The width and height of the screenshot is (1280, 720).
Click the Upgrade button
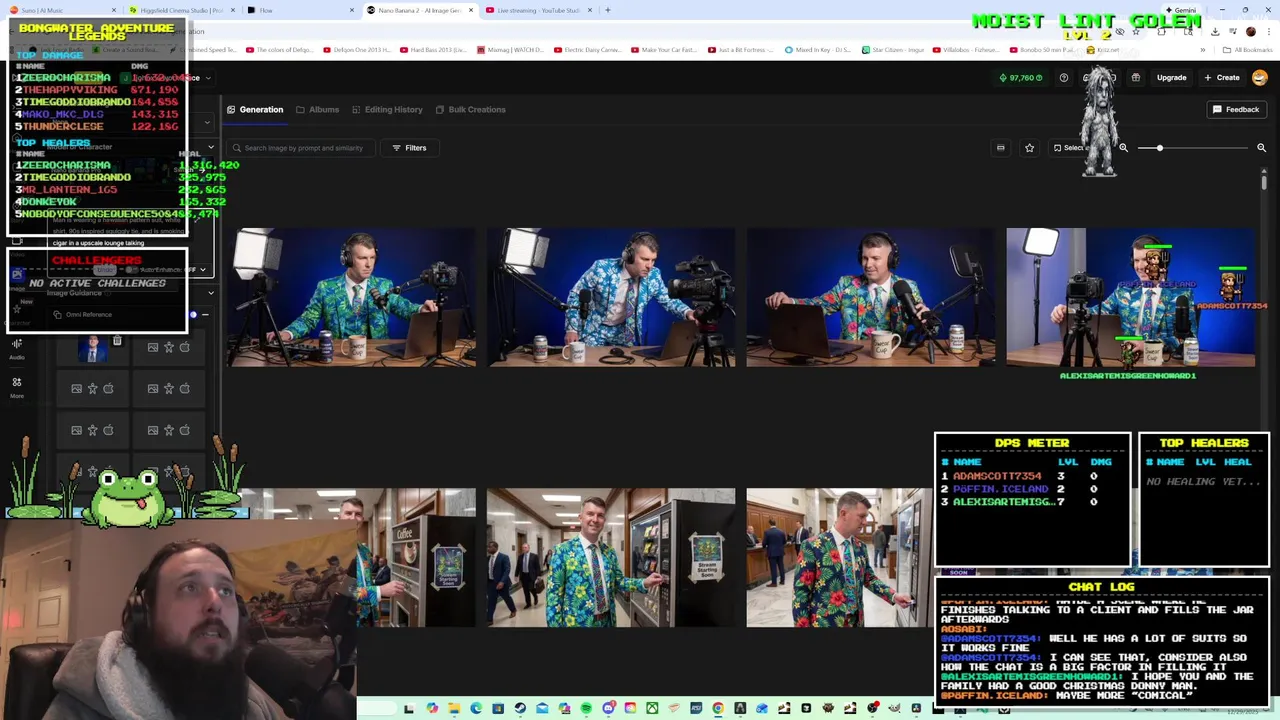[x=1171, y=78]
